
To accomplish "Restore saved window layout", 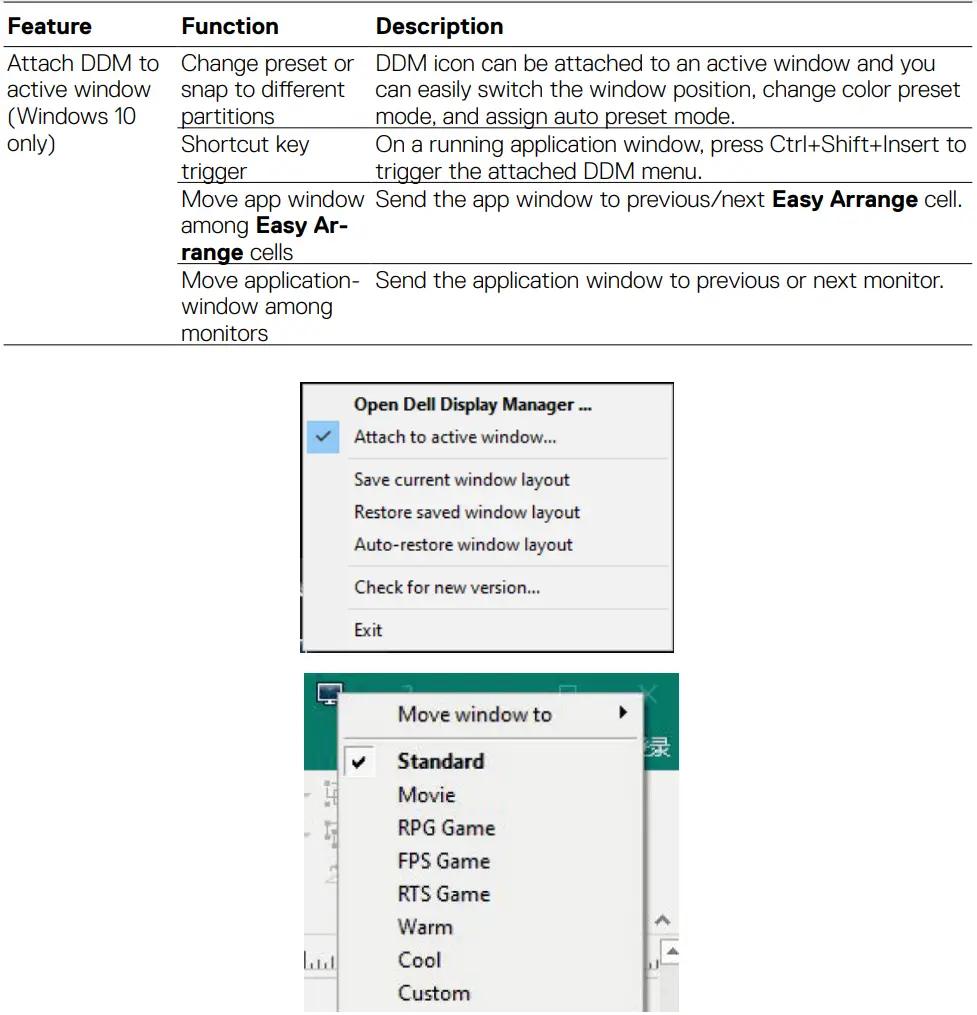I will click(x=466, y=512).
